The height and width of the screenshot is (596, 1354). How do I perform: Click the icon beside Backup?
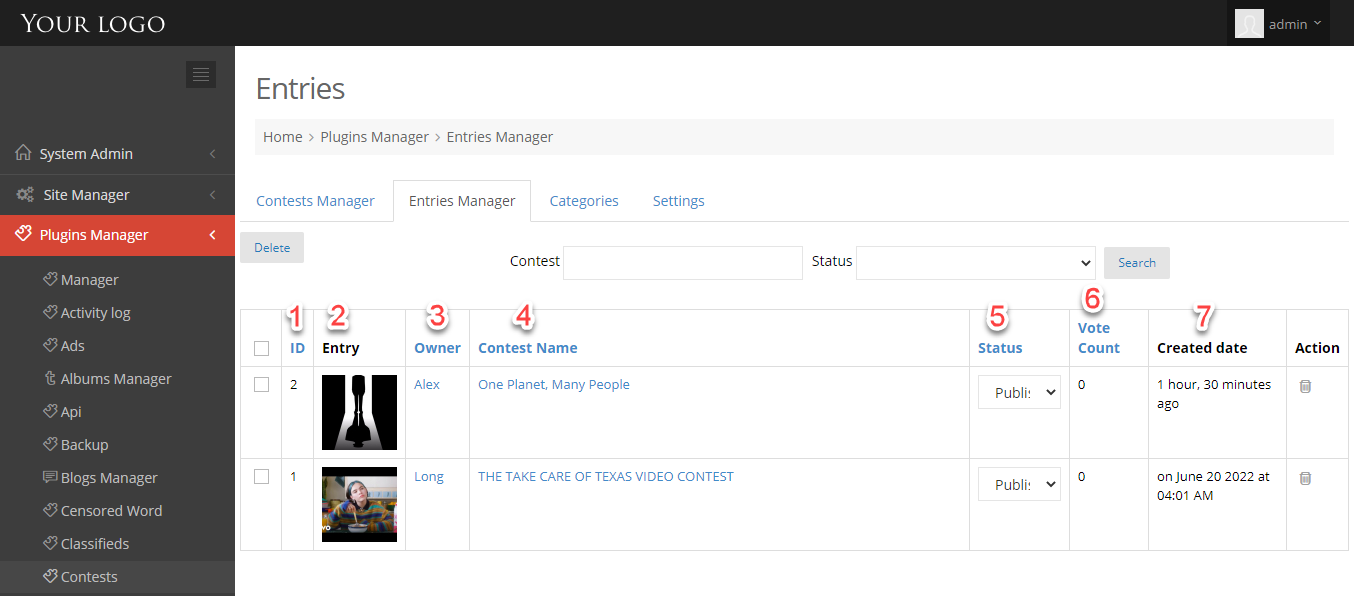pos(50,444)
